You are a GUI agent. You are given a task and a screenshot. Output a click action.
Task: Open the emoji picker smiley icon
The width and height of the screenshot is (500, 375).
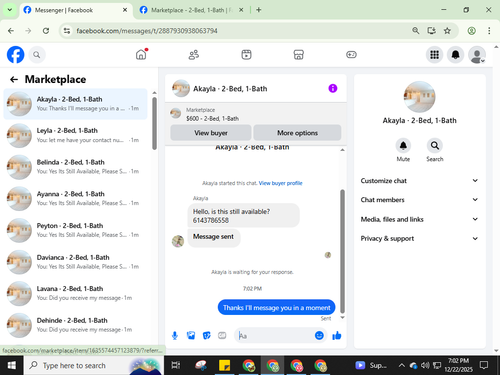[319, 335]
